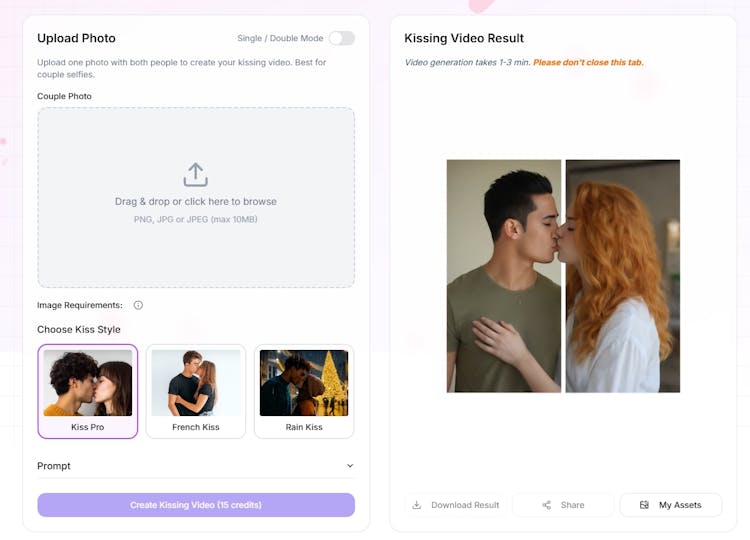Select the Kiss Pro style card
This screenshot has width=750, height=540.
tap(88, 391)
